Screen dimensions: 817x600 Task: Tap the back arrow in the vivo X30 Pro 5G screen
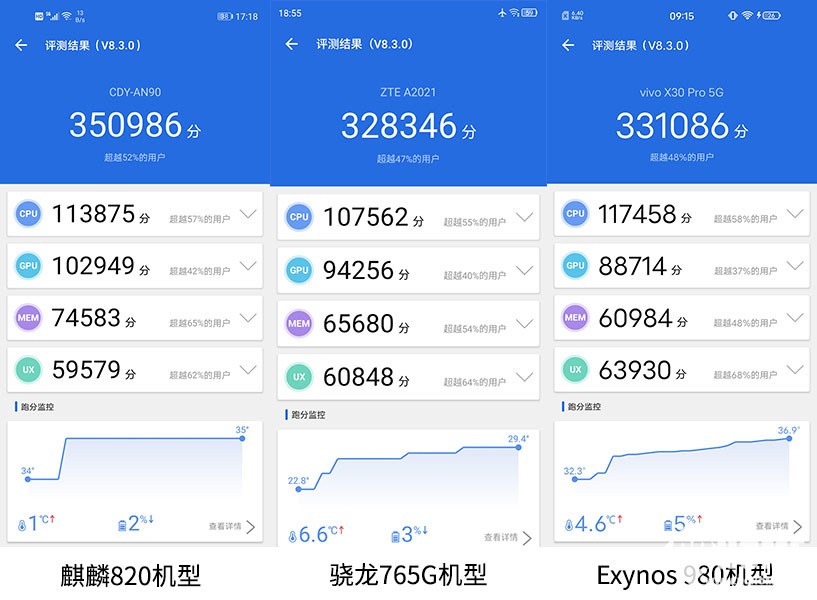pyautogui.click(x=568, y=45)
